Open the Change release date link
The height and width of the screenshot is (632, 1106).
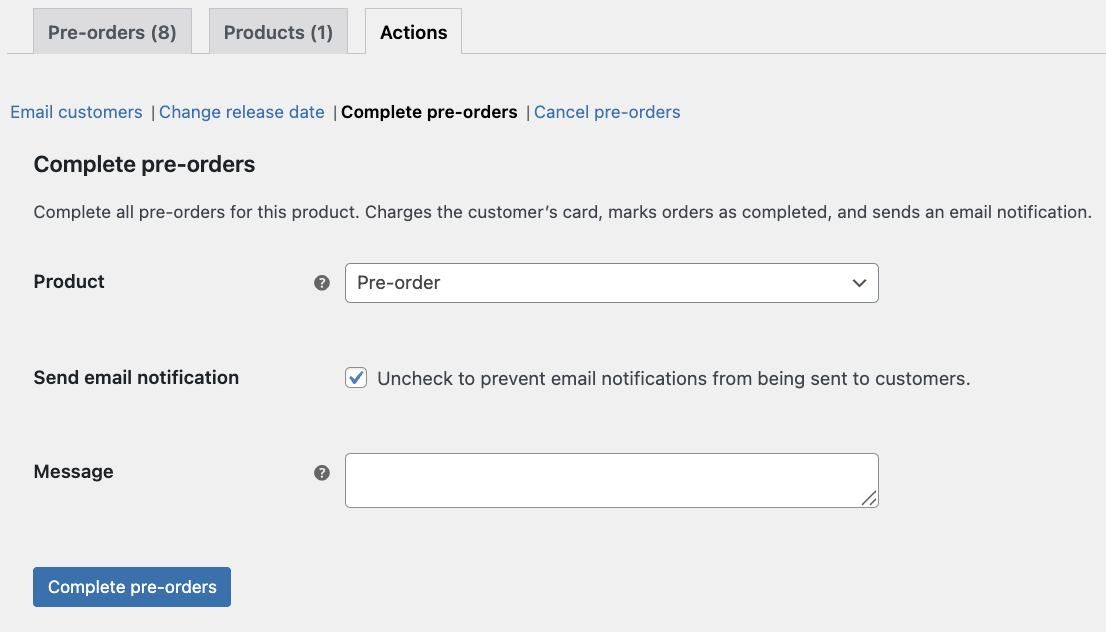[x=241, y=112]
